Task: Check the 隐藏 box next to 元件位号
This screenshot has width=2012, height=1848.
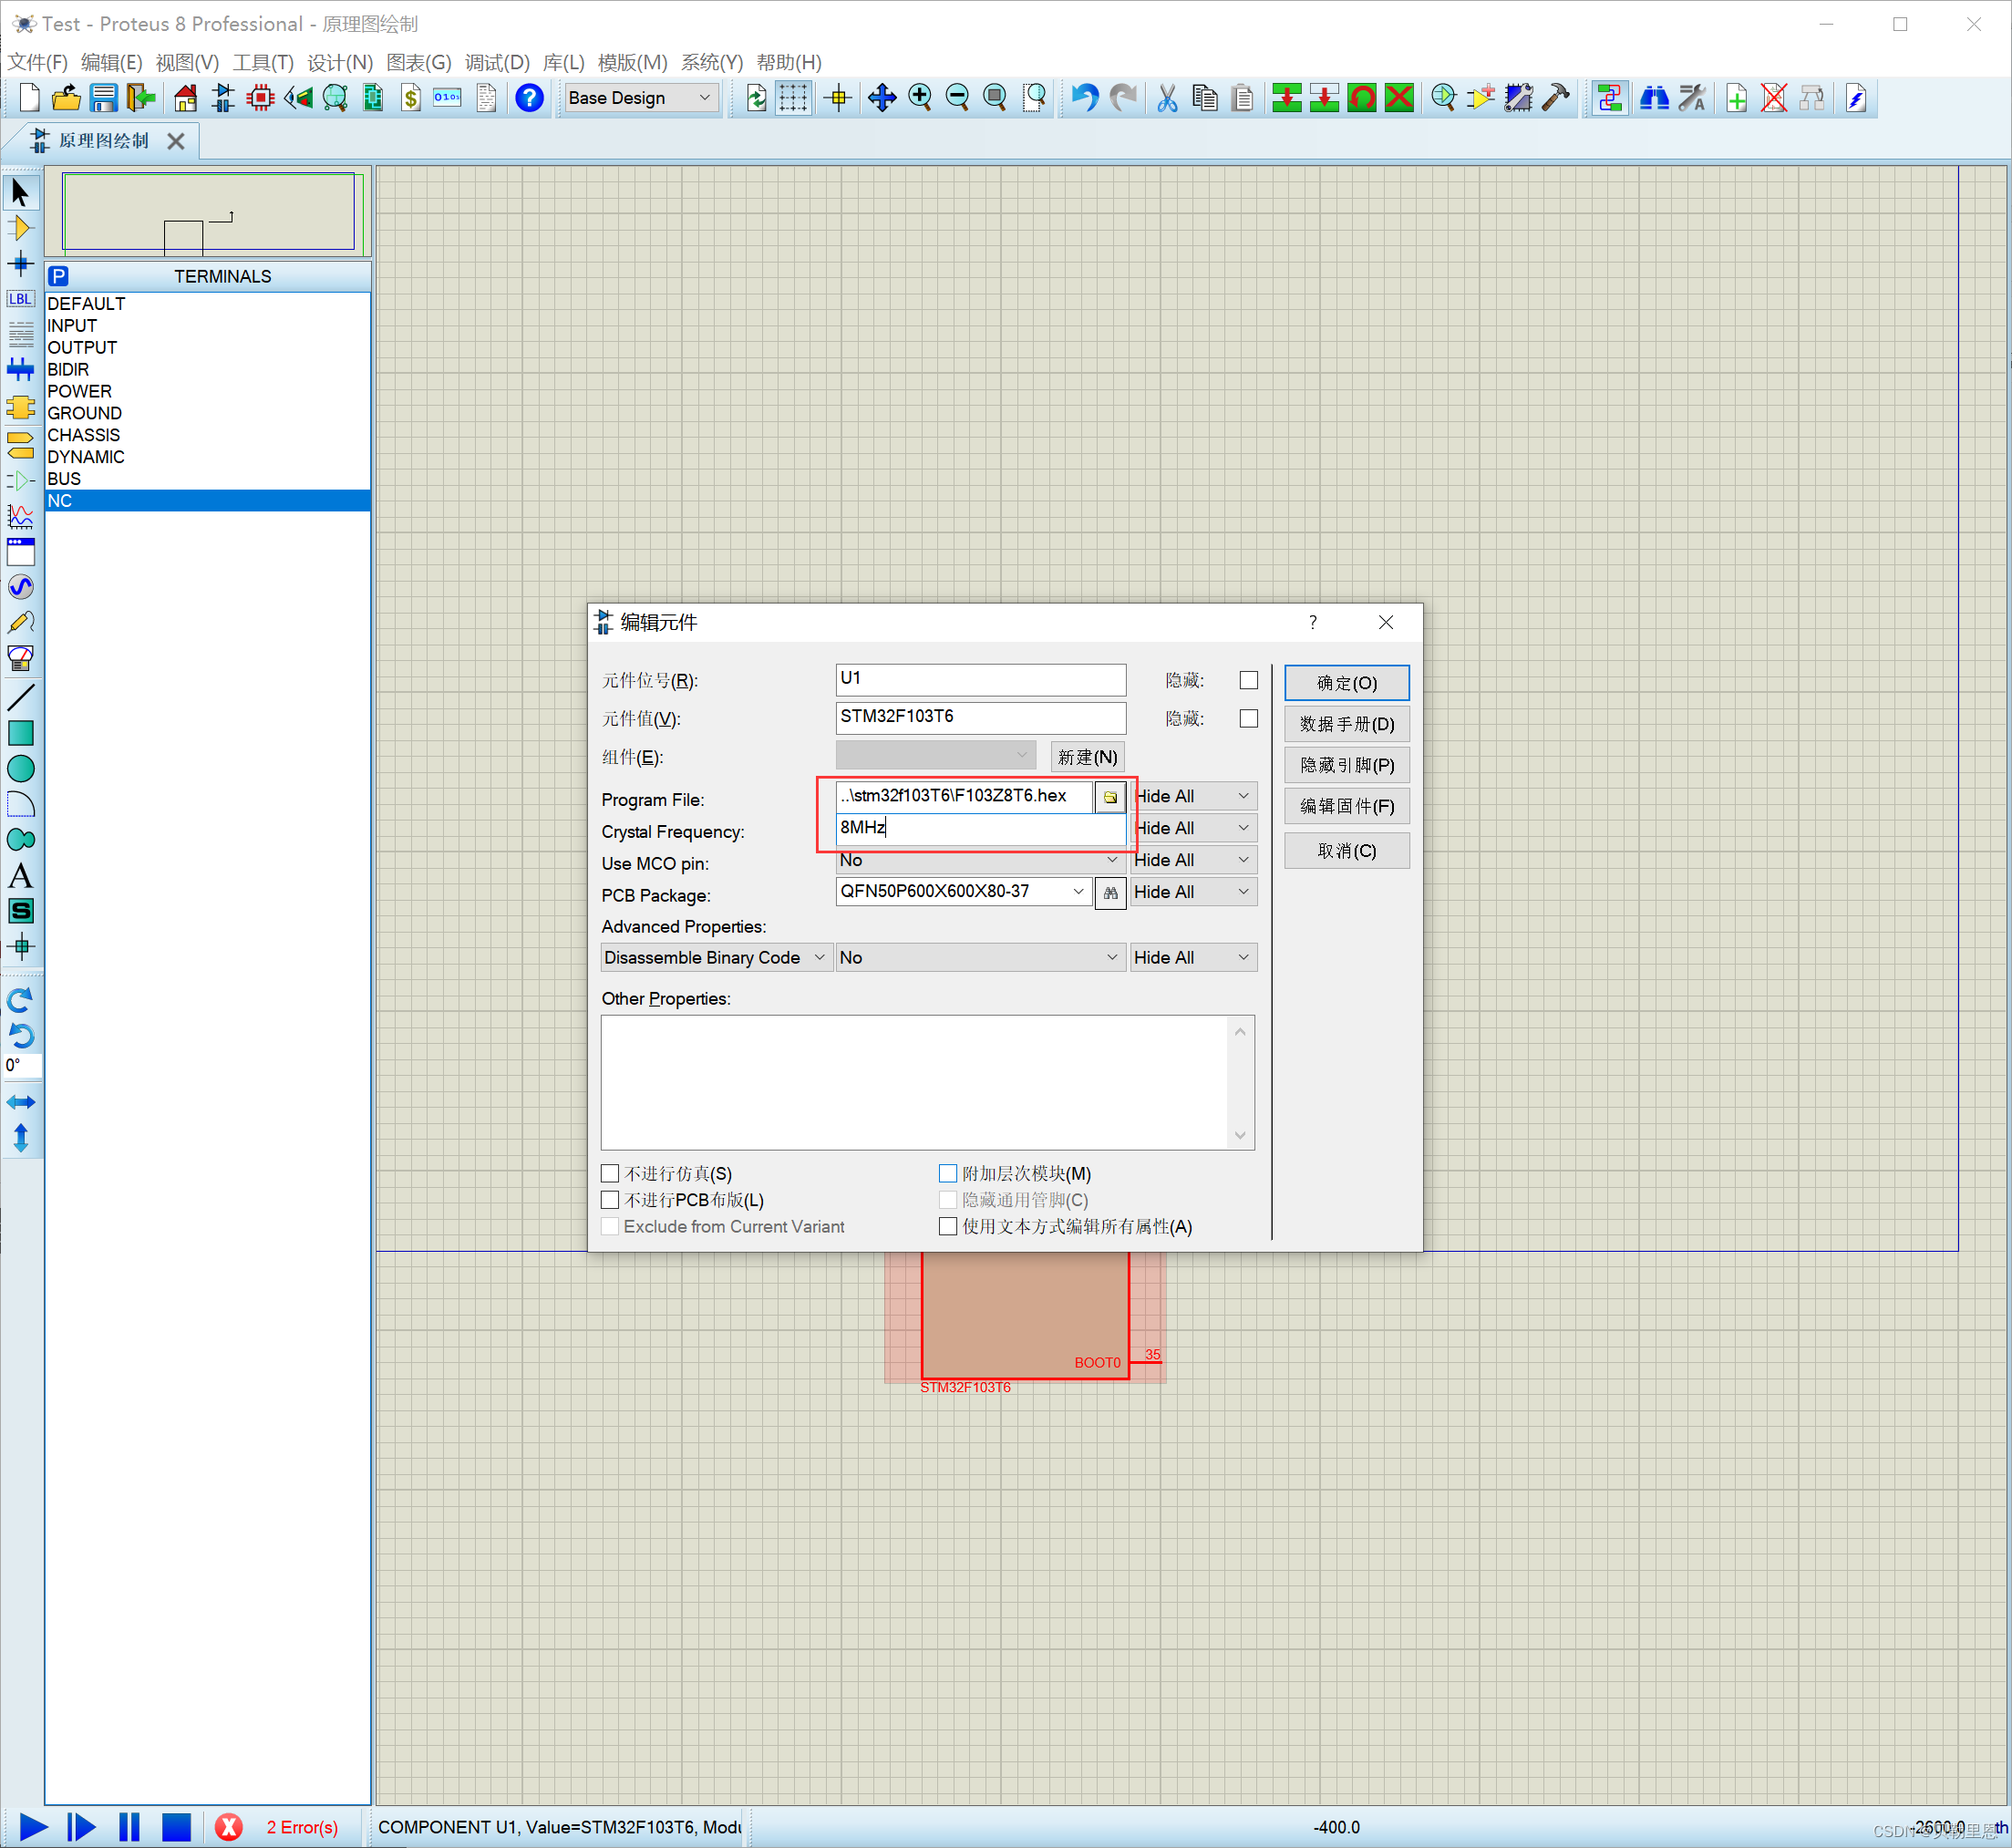Action: coord(1248,680)
